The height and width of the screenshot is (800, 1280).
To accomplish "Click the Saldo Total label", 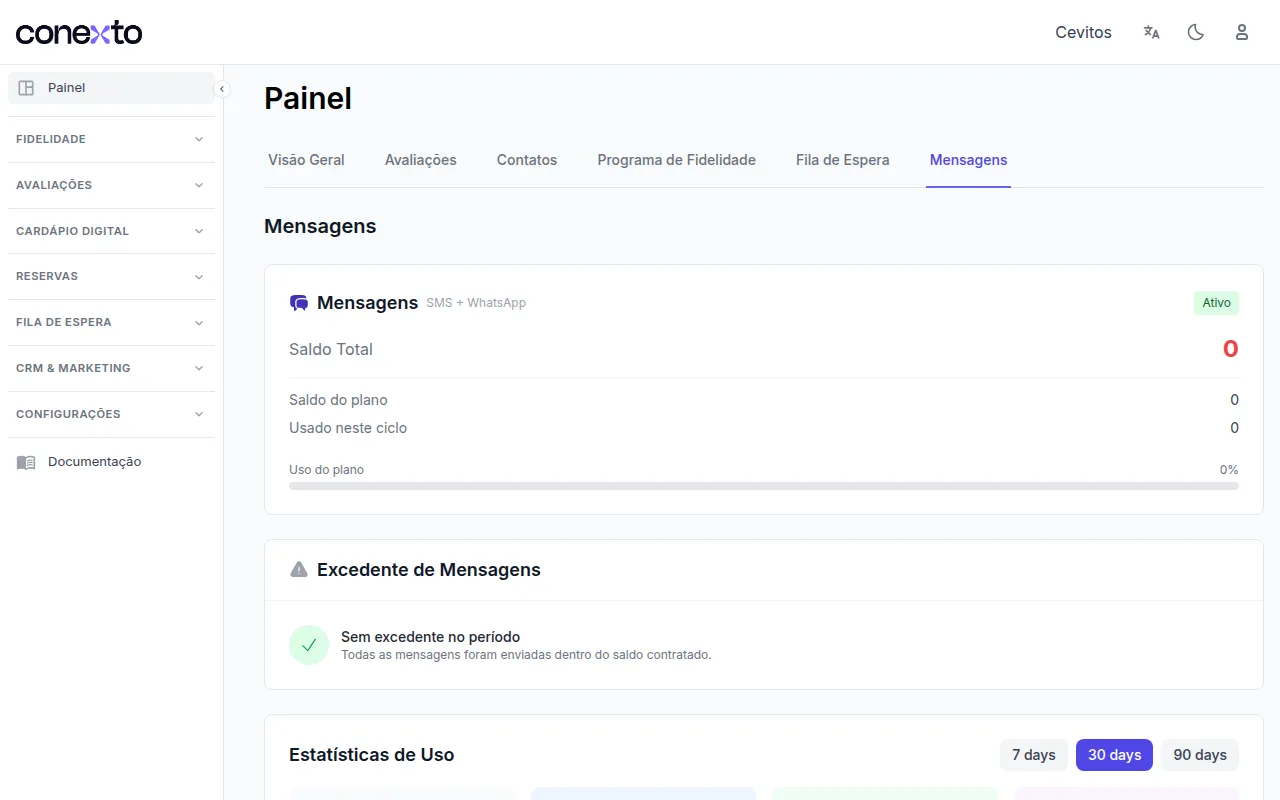I will 331,350.
